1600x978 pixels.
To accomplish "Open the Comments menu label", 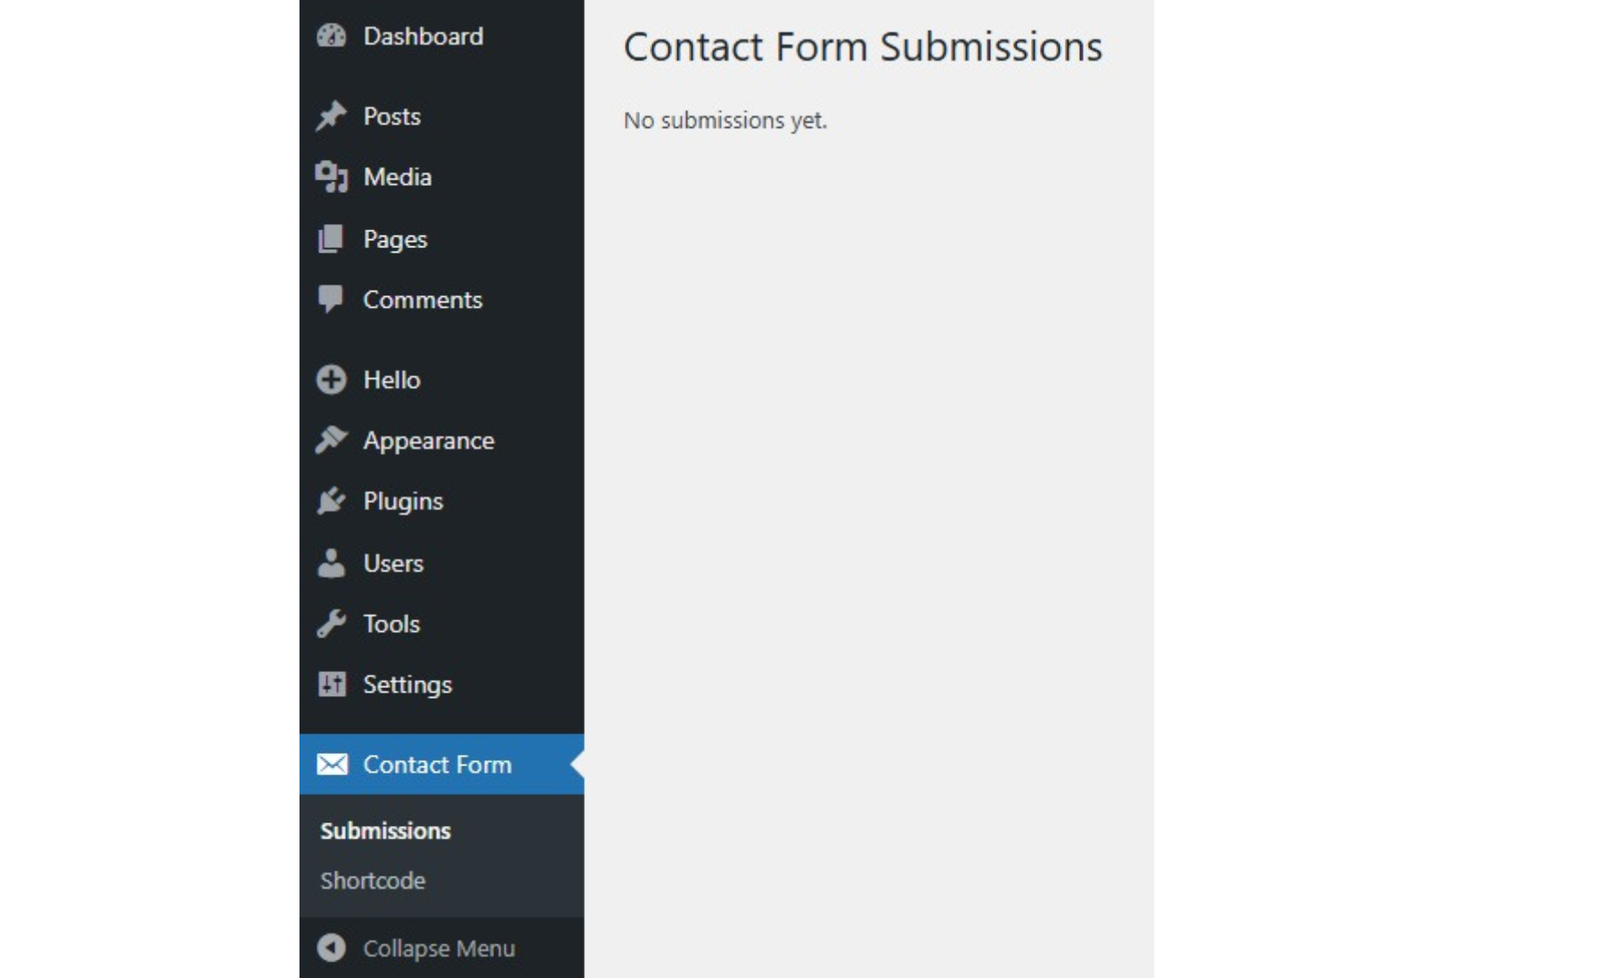I will (x=422, y=300).
